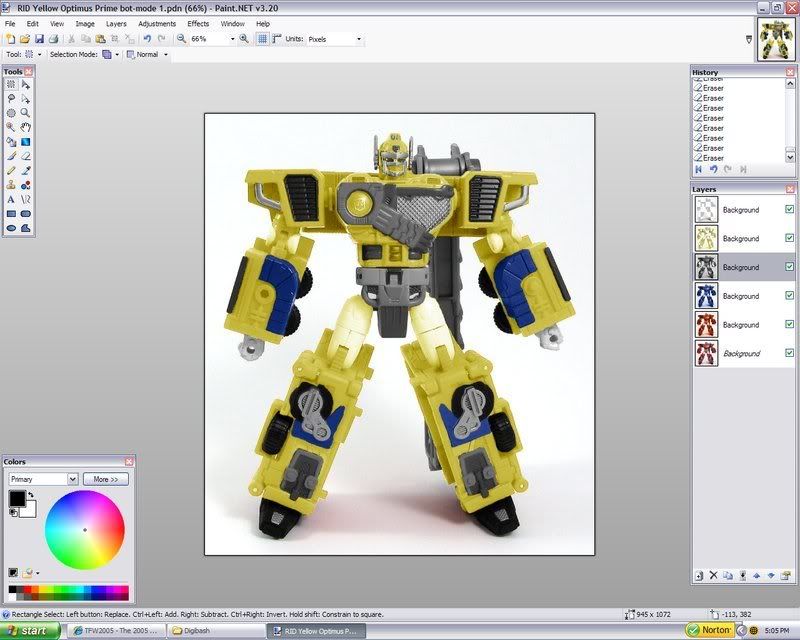Click the History rewind-to-start button
This screenshot has height=640, width=800.
point(698,169)
